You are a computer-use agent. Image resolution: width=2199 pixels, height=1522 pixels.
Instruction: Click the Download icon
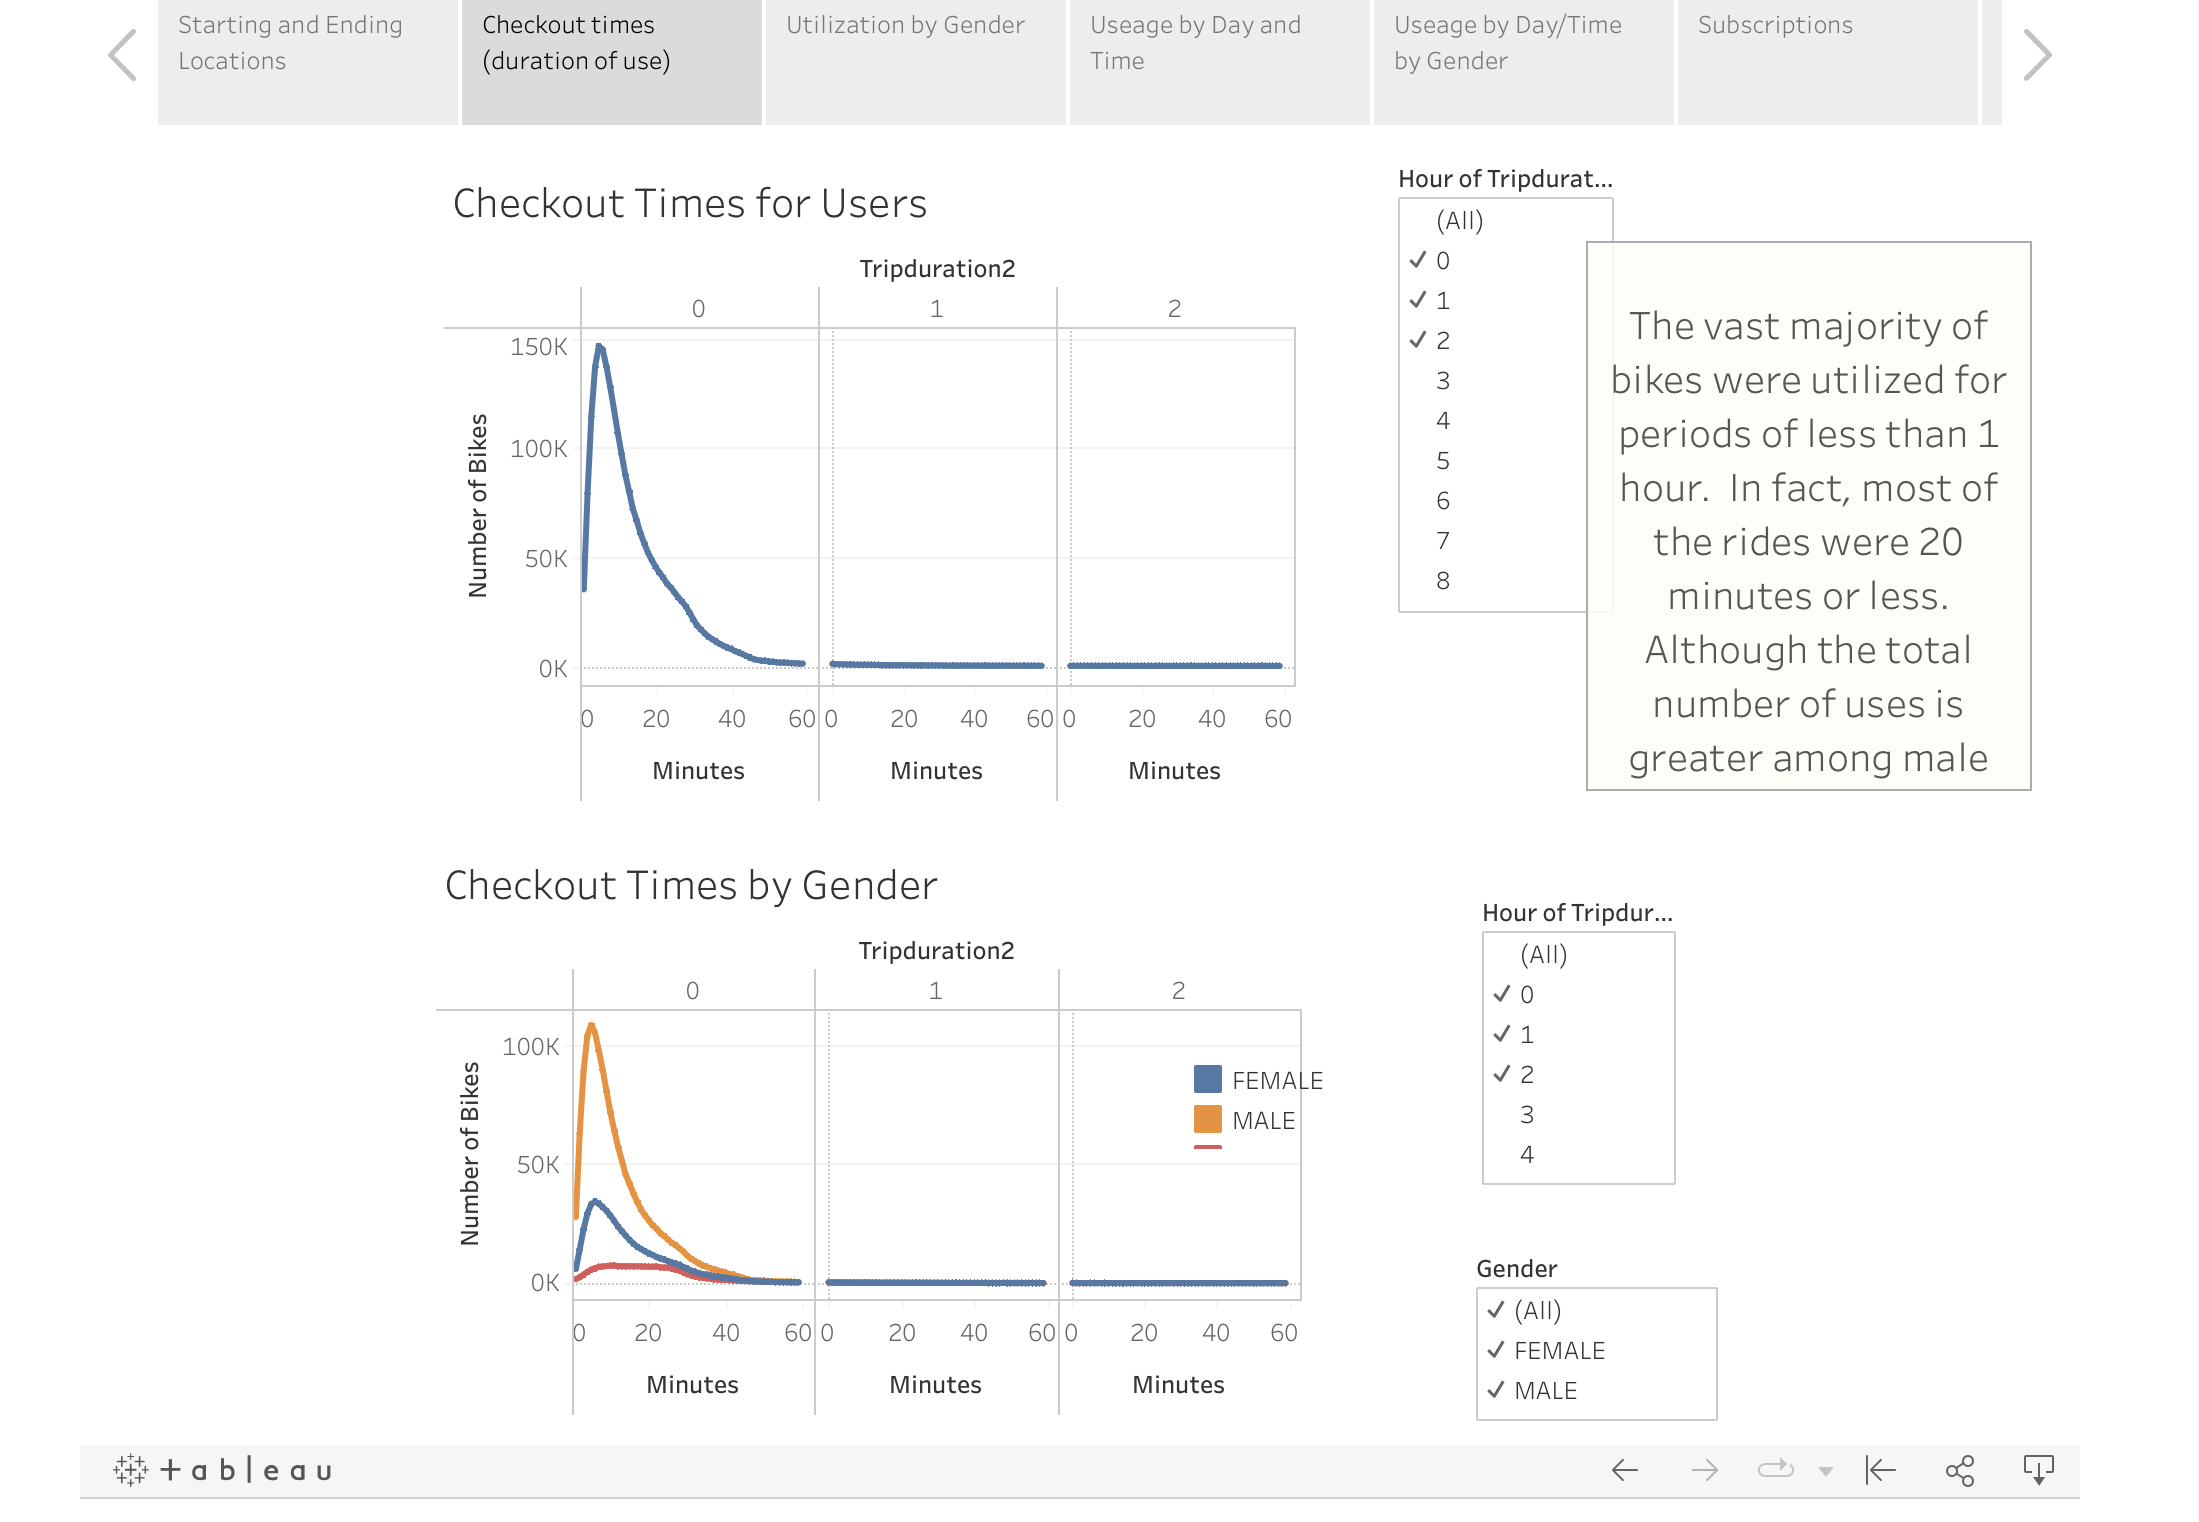[x=2038, y=1470]
